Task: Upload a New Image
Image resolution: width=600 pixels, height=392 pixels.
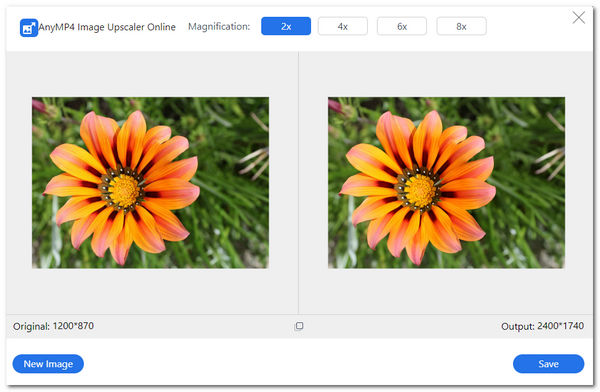Action: pos(48,364)
